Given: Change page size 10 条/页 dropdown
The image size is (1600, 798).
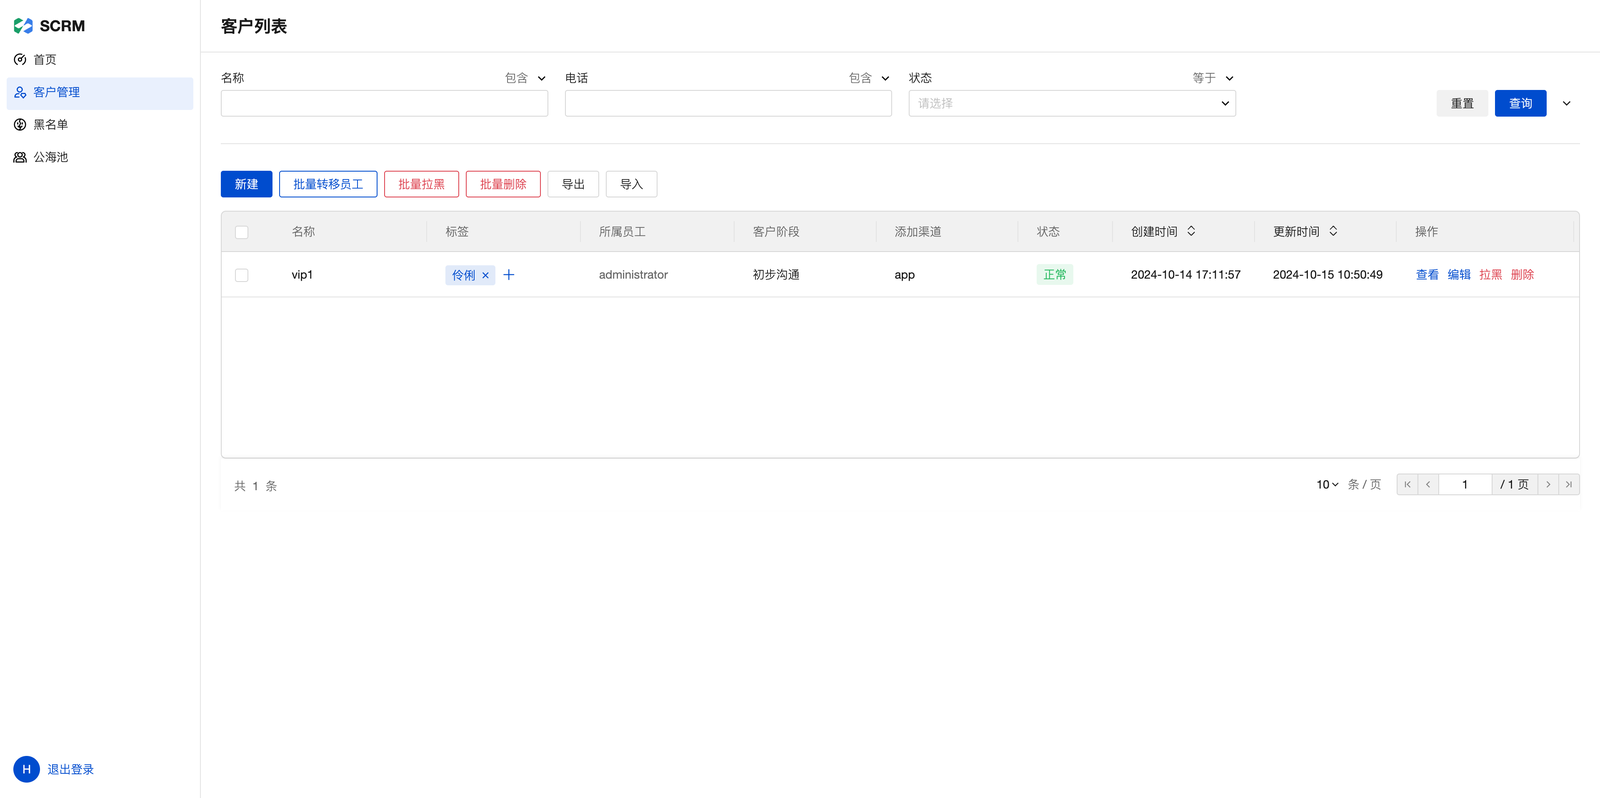Looking at the screenshot, I should 1327,485.
